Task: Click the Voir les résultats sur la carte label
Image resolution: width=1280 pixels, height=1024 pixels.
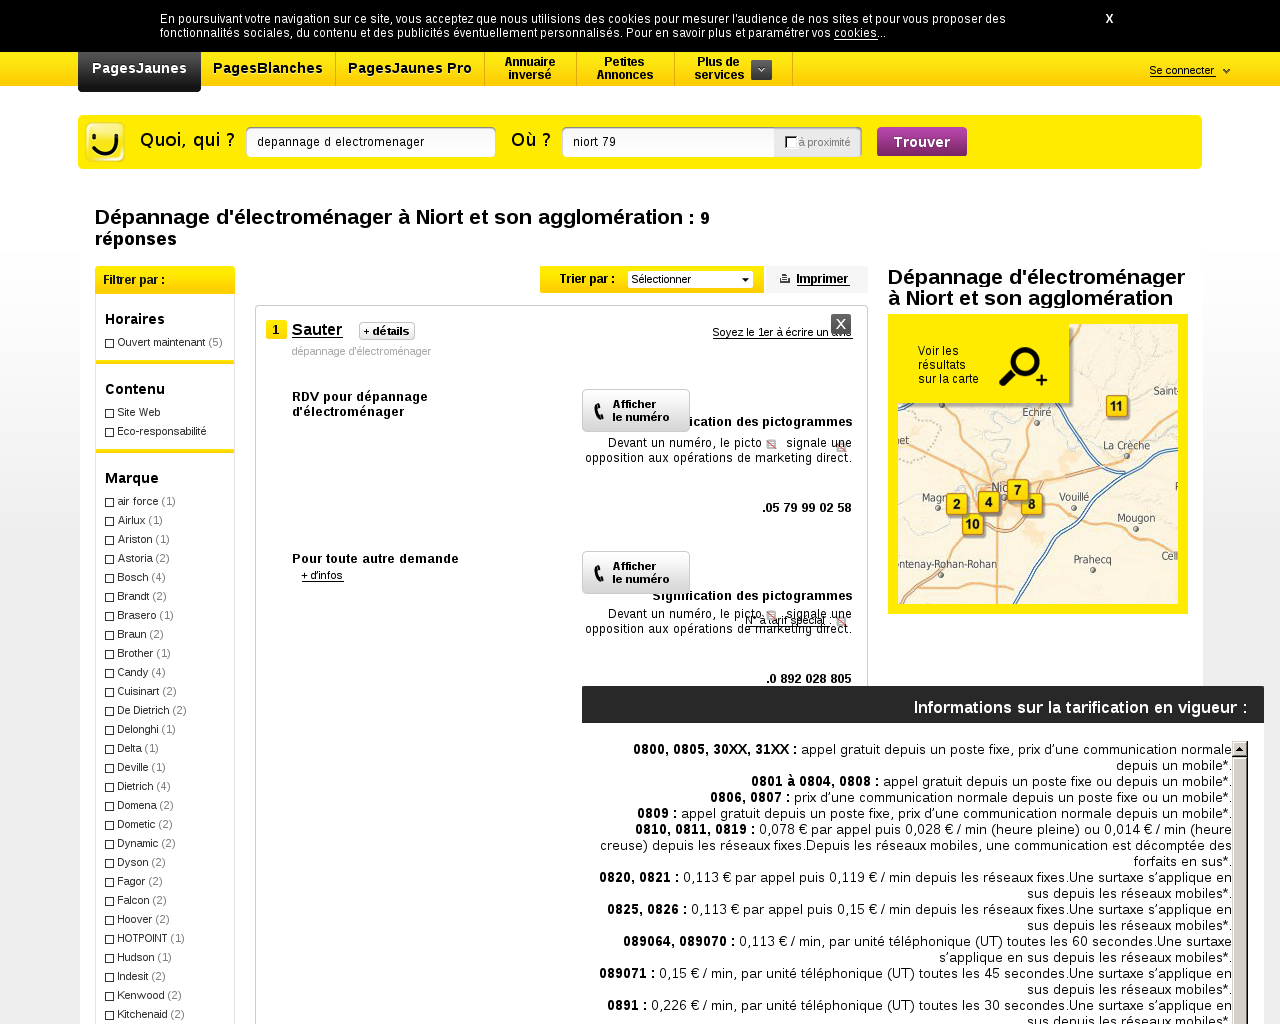Action: [948, 365]
